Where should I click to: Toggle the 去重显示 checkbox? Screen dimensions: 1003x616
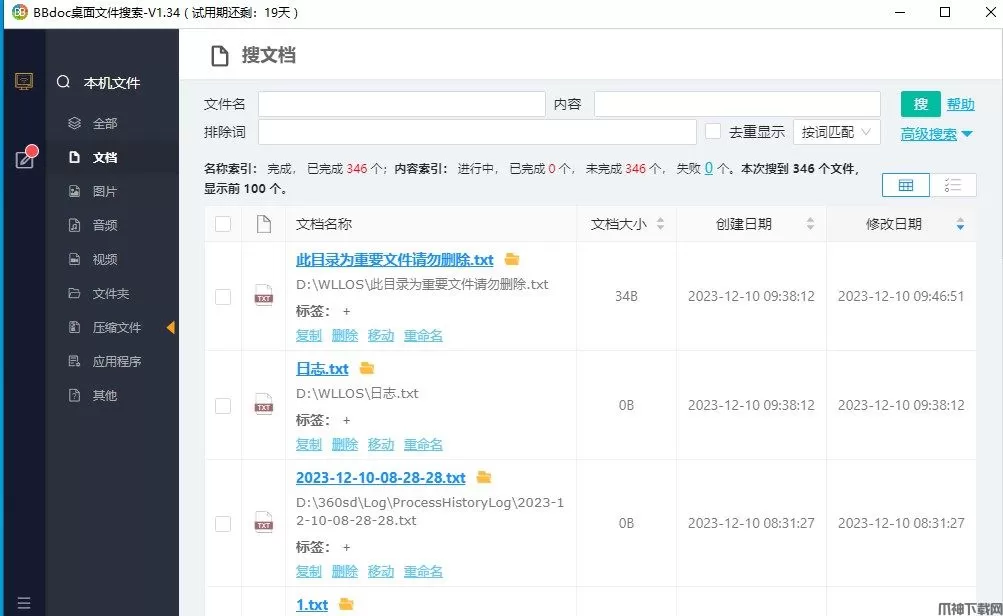tap(713, 131)
